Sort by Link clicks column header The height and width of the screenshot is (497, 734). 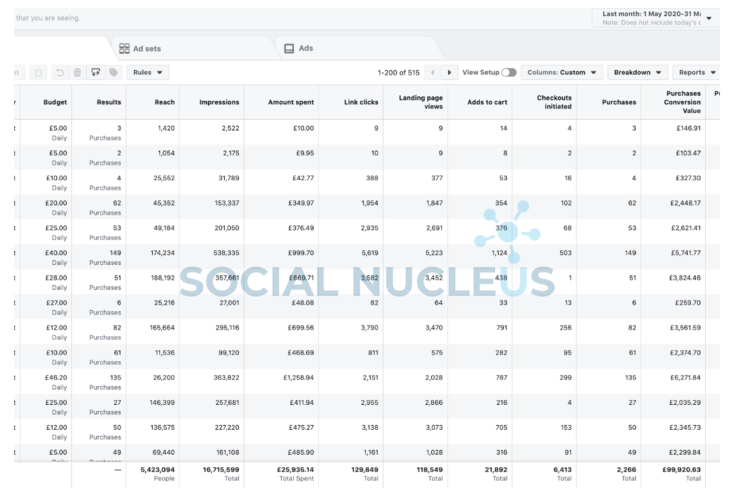click(359, 103)
